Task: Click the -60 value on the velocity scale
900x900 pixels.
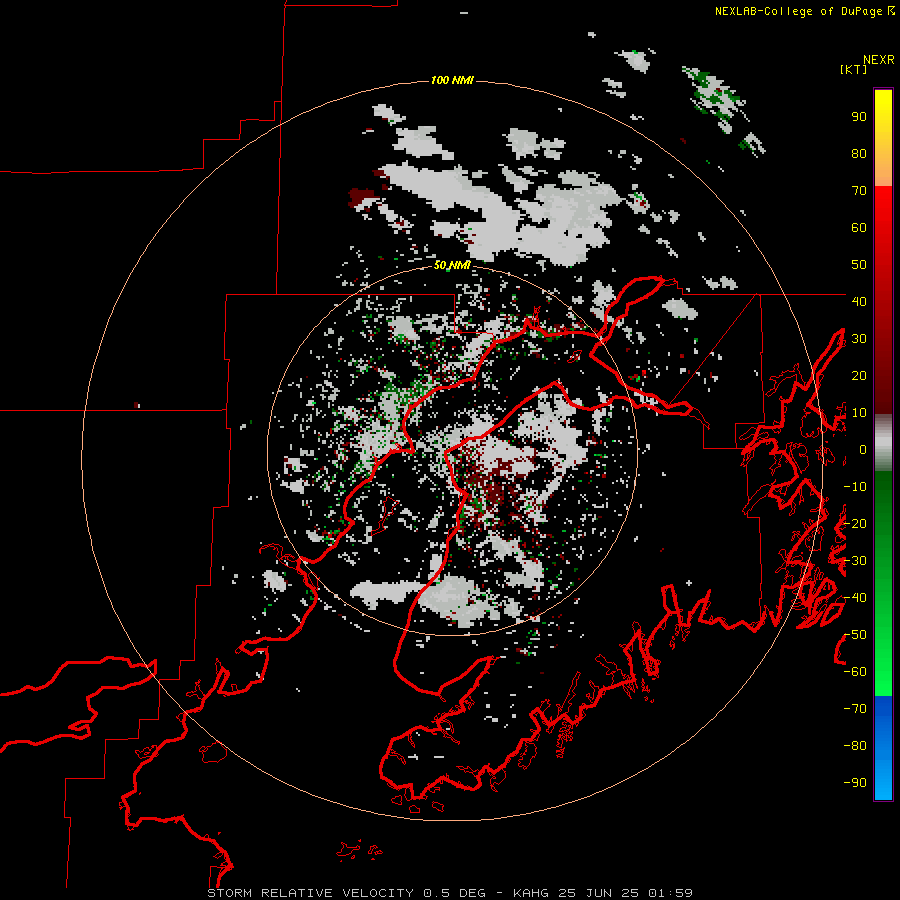Action: 855,672
